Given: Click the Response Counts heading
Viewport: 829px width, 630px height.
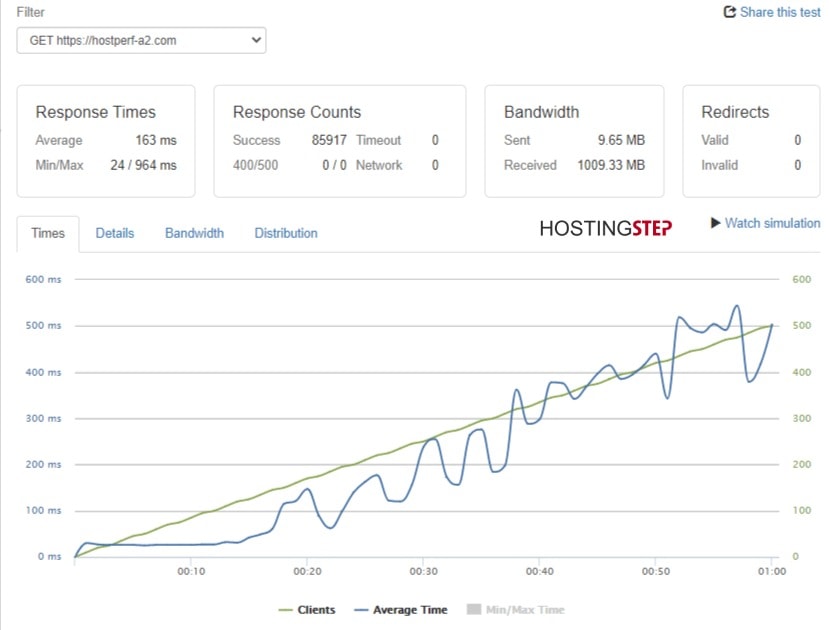Looking at the screenshot, I should [x=297, y=112].
